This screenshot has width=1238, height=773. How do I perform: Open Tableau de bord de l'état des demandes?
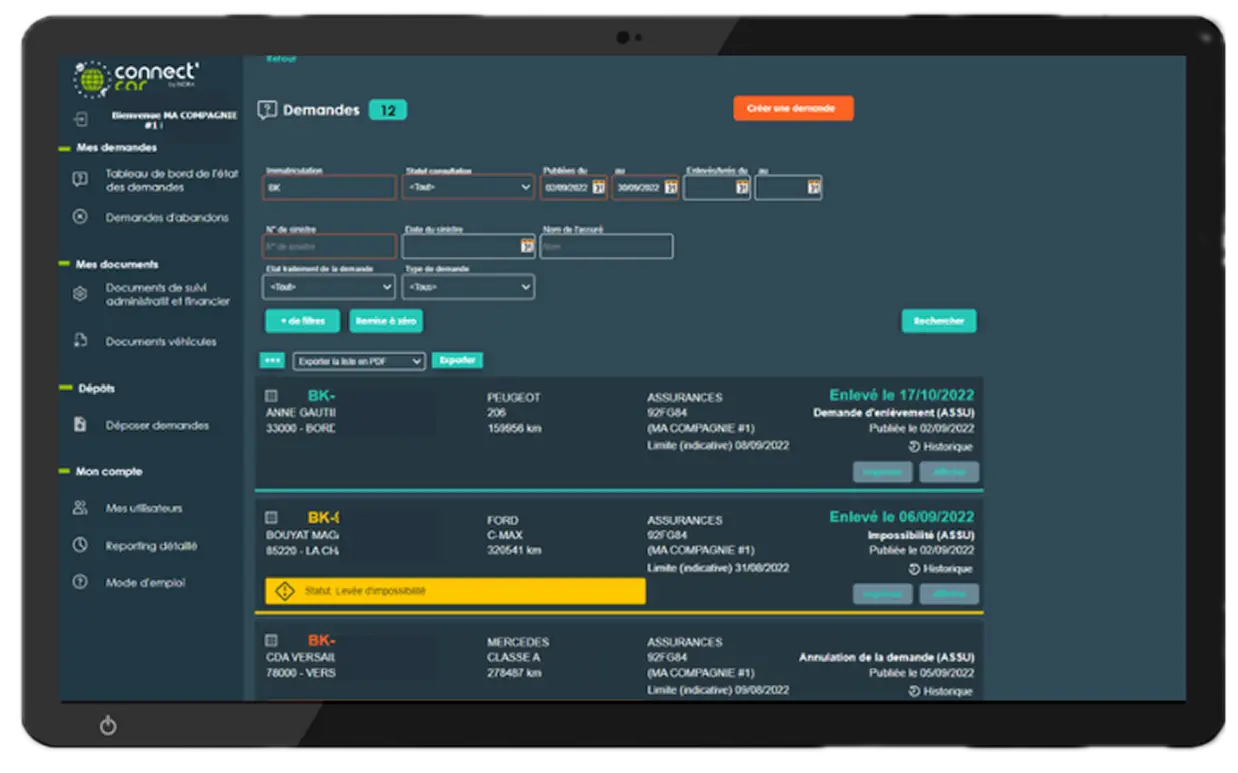(x=171, y=180)
